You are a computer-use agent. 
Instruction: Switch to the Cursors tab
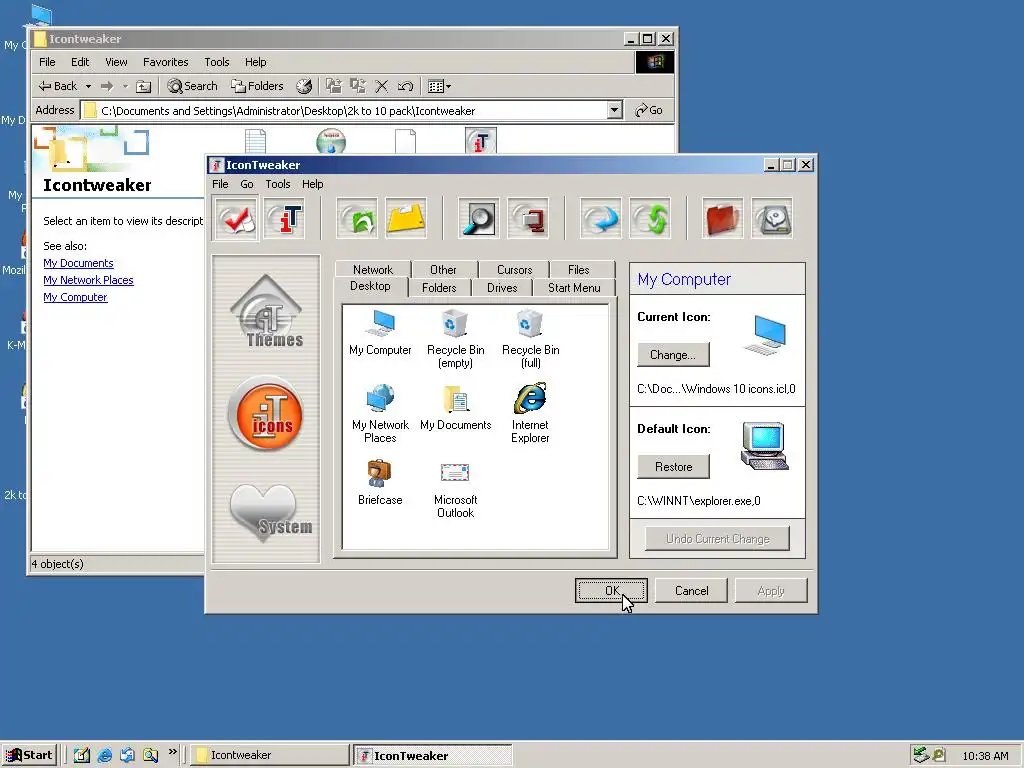pos(515,270)
